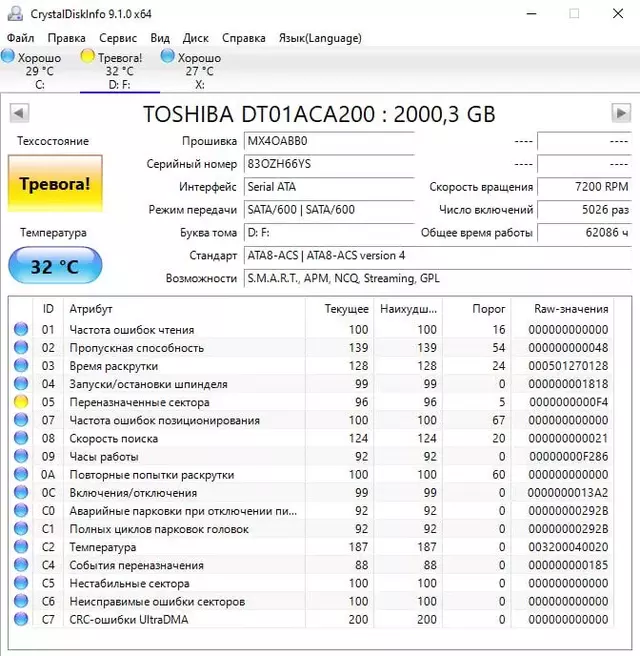Click the blue status orb for disk X:
The image size is (640, 656).
coord(167,56)
